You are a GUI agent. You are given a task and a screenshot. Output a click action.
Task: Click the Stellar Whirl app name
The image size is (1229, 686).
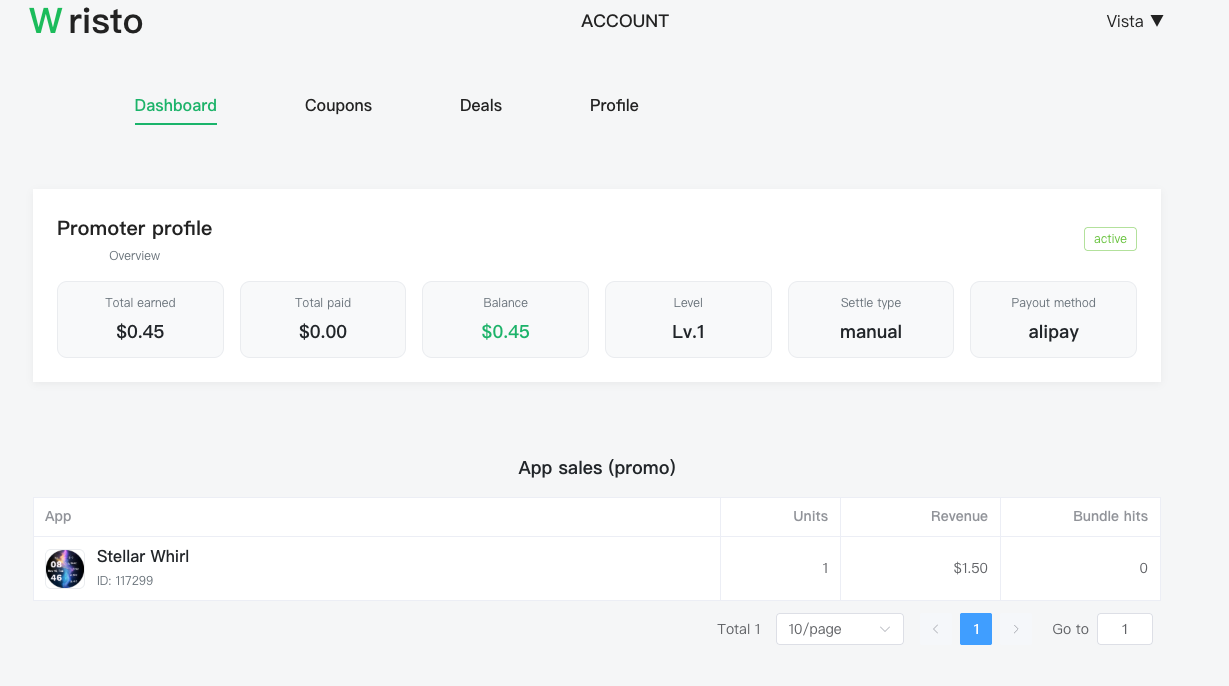[x=143, y=557]
